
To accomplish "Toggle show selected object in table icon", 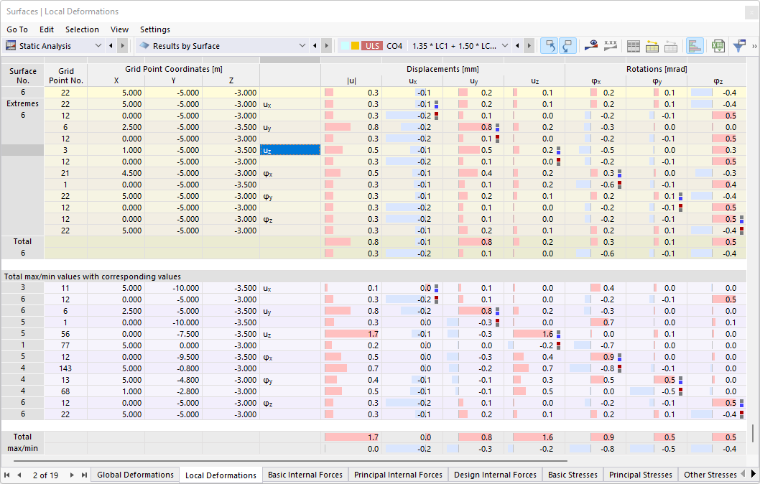I will click(x=567, y=46).
